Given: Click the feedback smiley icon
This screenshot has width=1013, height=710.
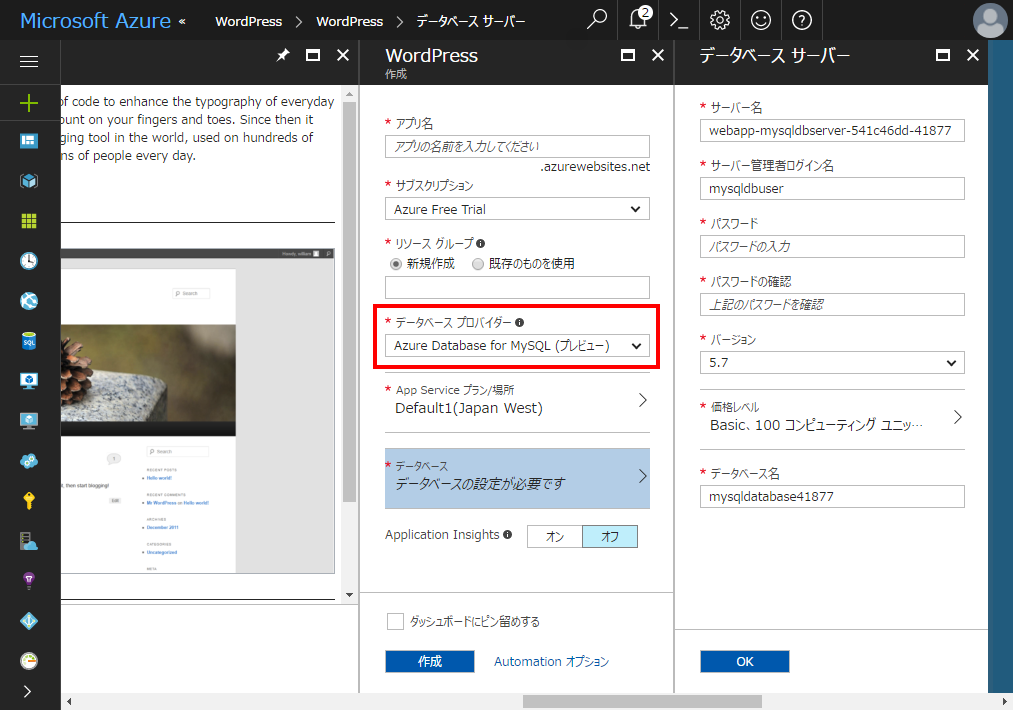Looking at the screenshot, I should point(761,20).
